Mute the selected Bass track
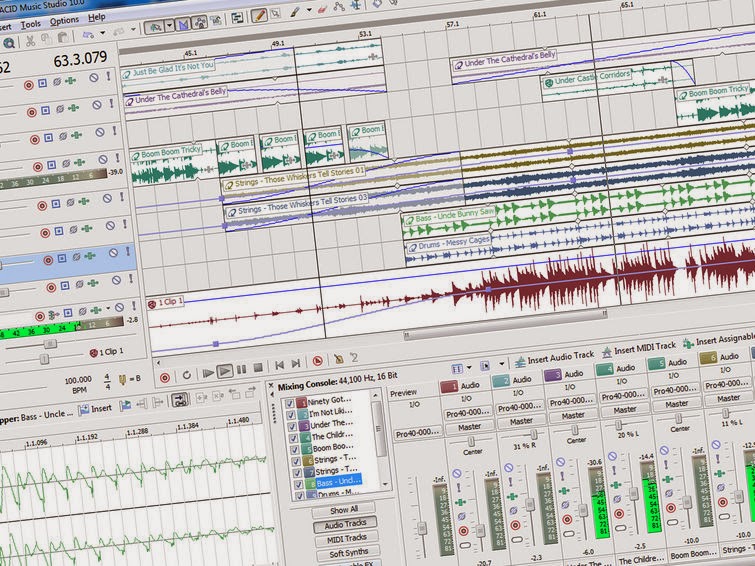 click(113, 253)
